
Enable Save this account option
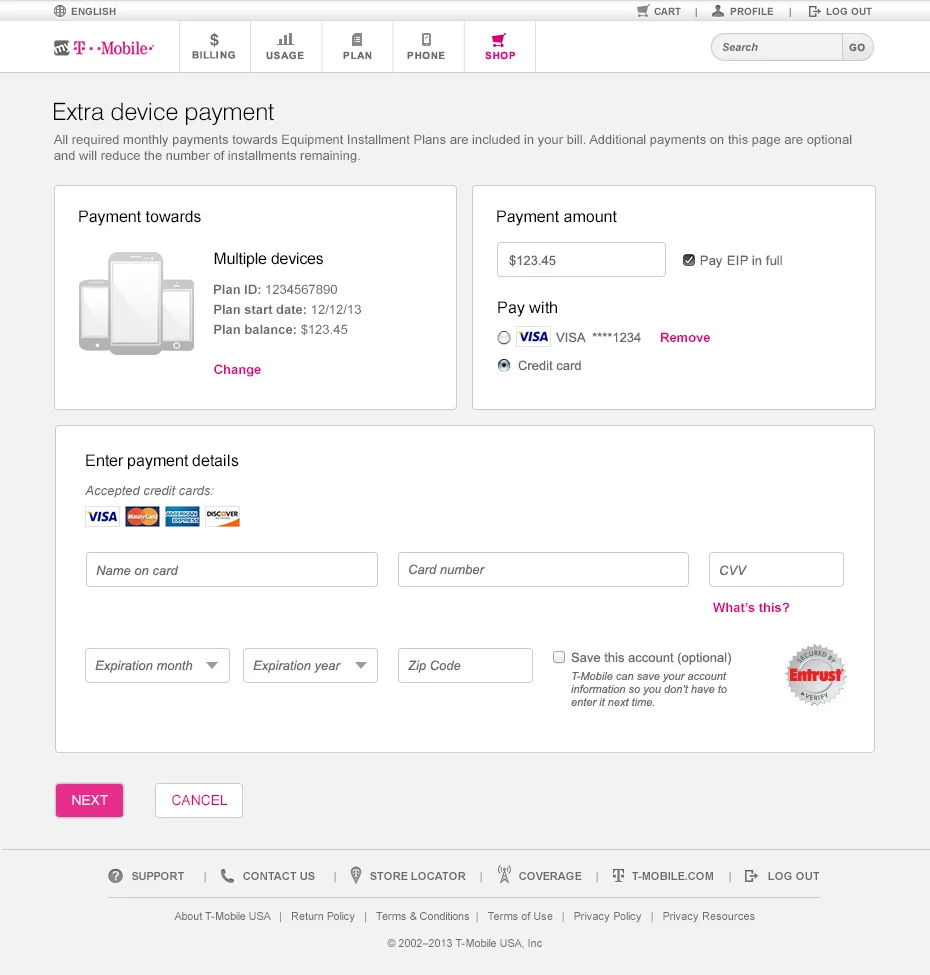[559, 657]
